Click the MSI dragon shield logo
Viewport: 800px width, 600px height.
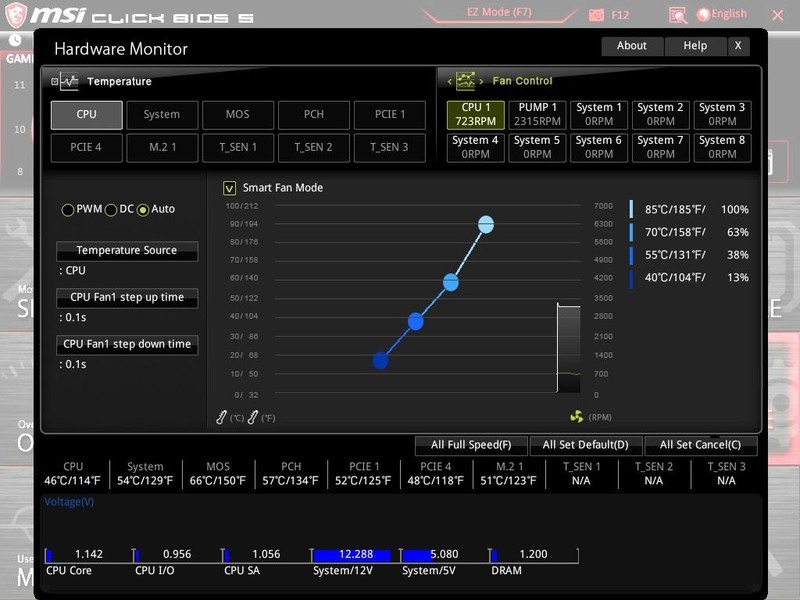(x=15, y=15)
